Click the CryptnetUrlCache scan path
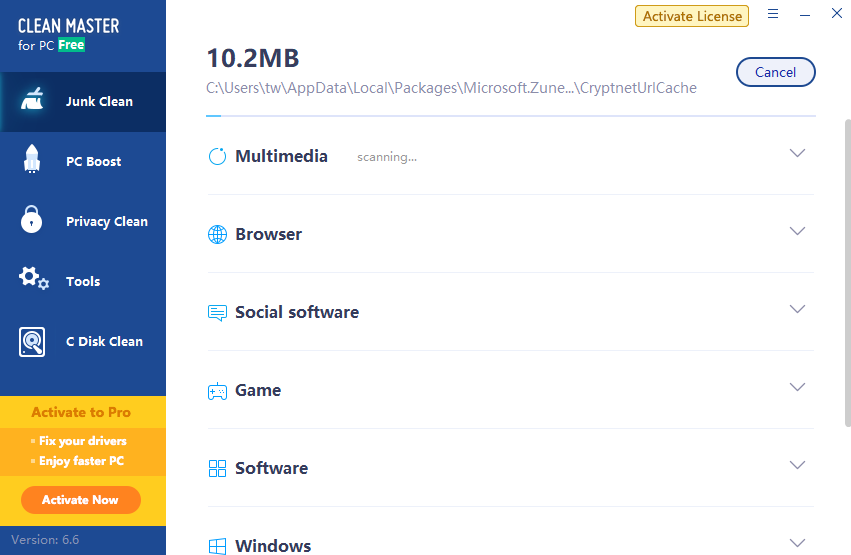This screenshot has height=555, width=851. point(451,88)
